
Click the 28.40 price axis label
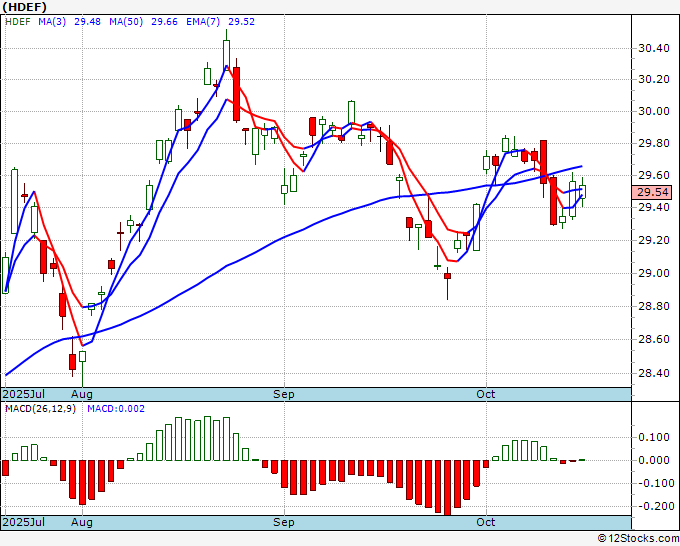(654, 373)
